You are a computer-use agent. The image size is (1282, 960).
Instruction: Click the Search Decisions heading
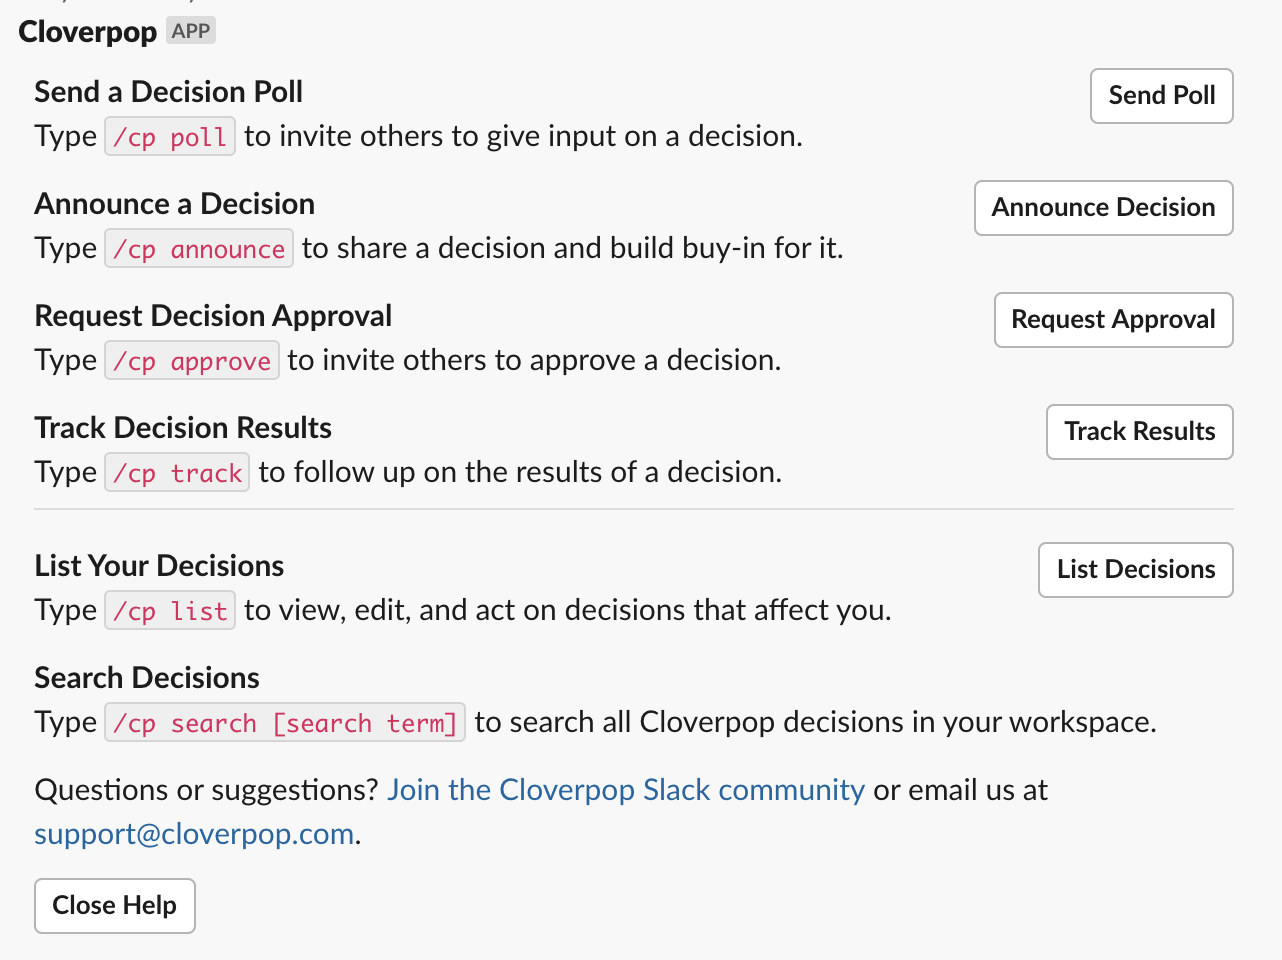pyautogui.click(x=147, y=678)
